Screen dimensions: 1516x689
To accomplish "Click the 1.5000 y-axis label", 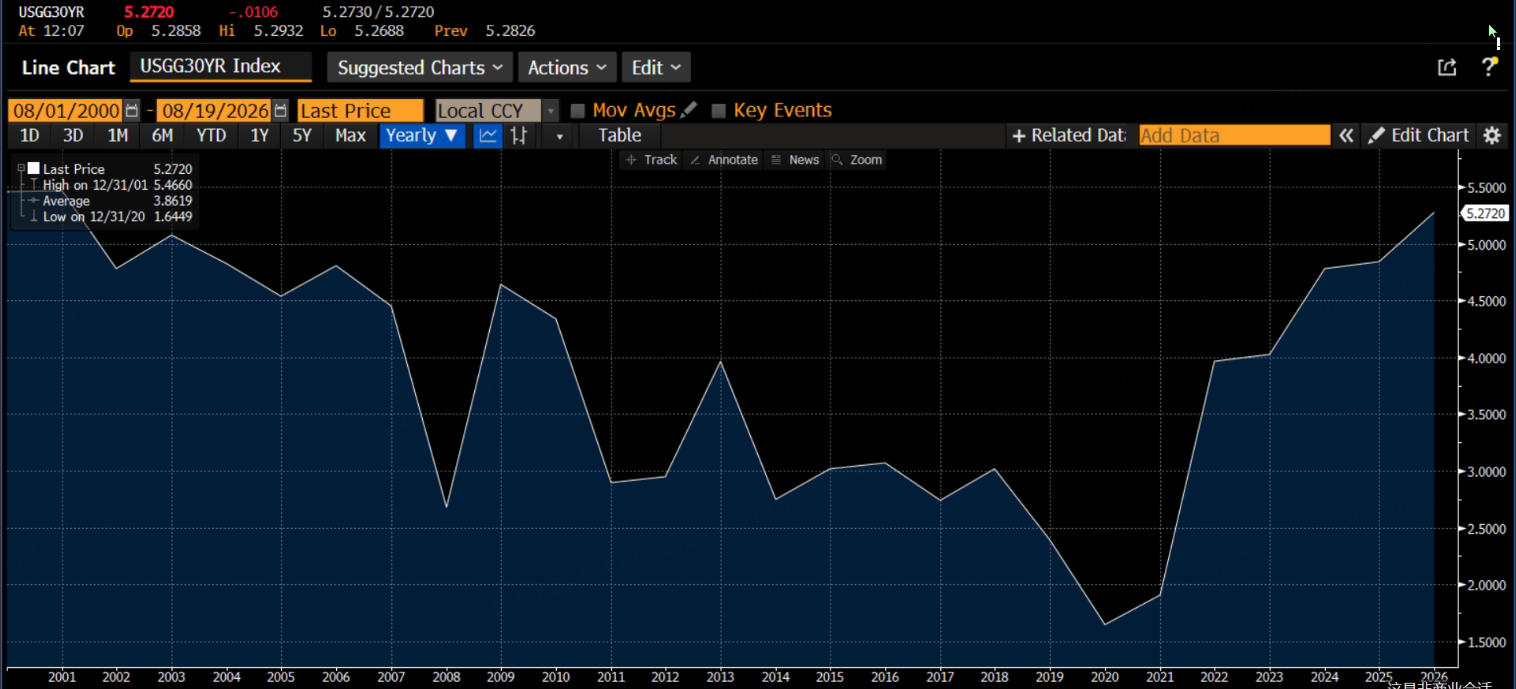I will [x=1485, y=642].
